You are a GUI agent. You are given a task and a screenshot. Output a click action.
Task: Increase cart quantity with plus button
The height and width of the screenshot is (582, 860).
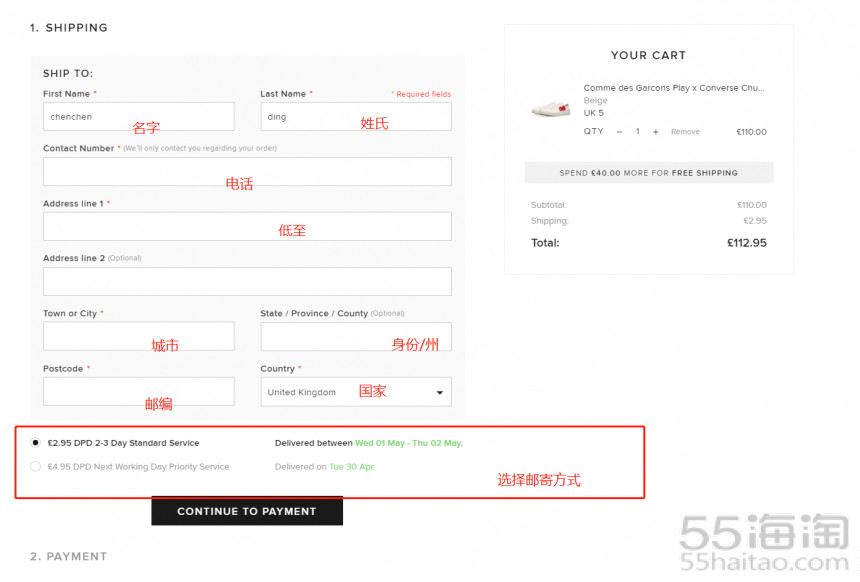tap(655, 132)
